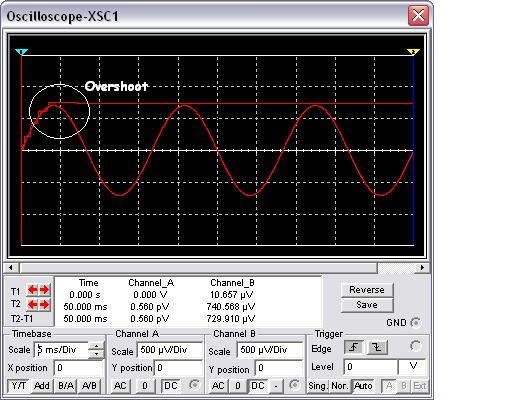Click the cyan T1 cursor marker
Screen dimensions: 512x400
pyautogui.click(x=22, y=52)
